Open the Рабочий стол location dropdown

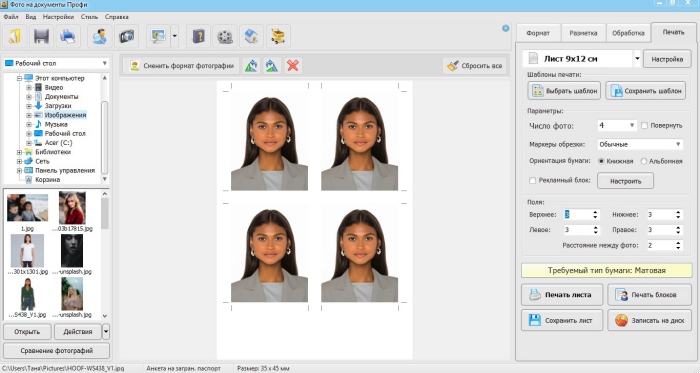[104, 63]
